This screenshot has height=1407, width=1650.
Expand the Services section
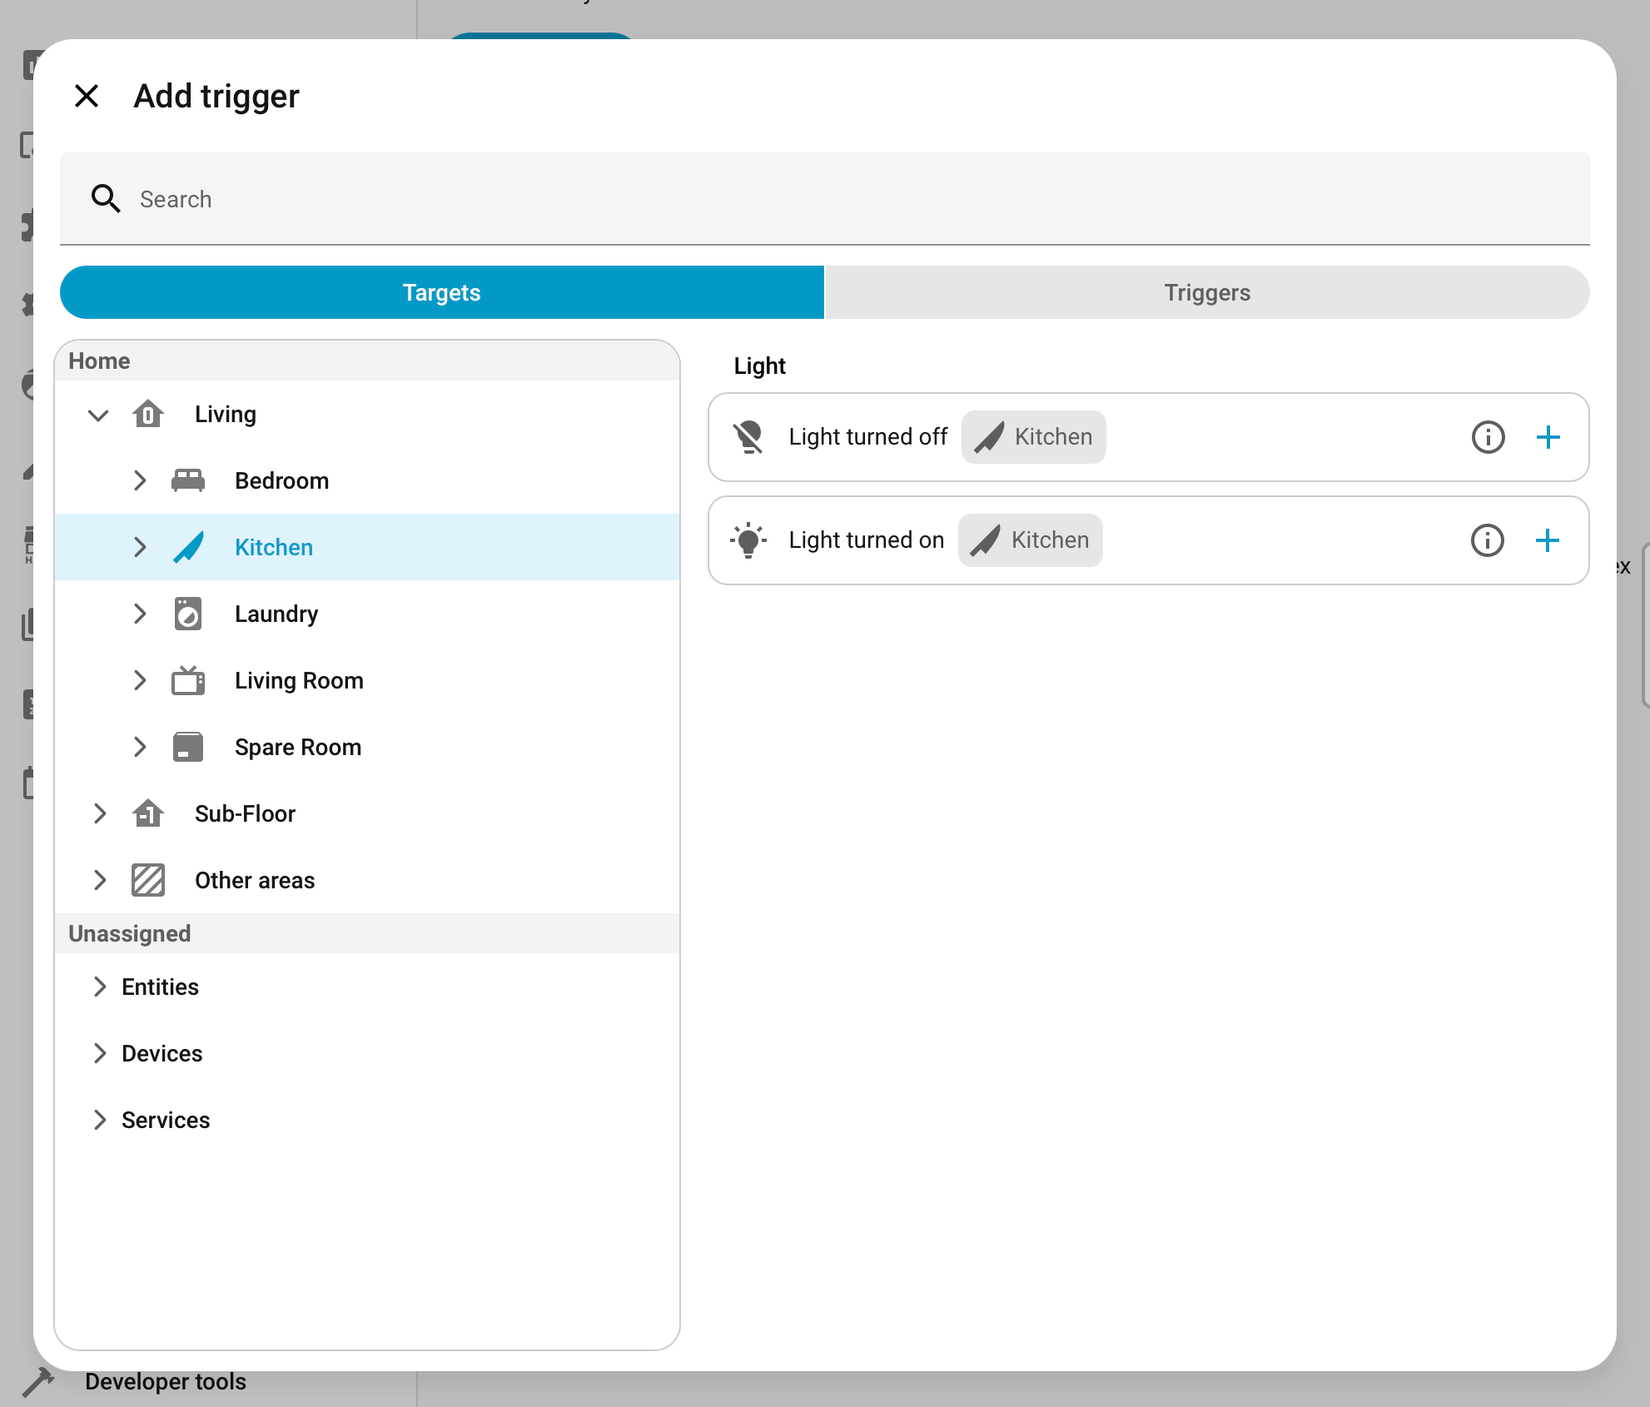point(100,1120)
